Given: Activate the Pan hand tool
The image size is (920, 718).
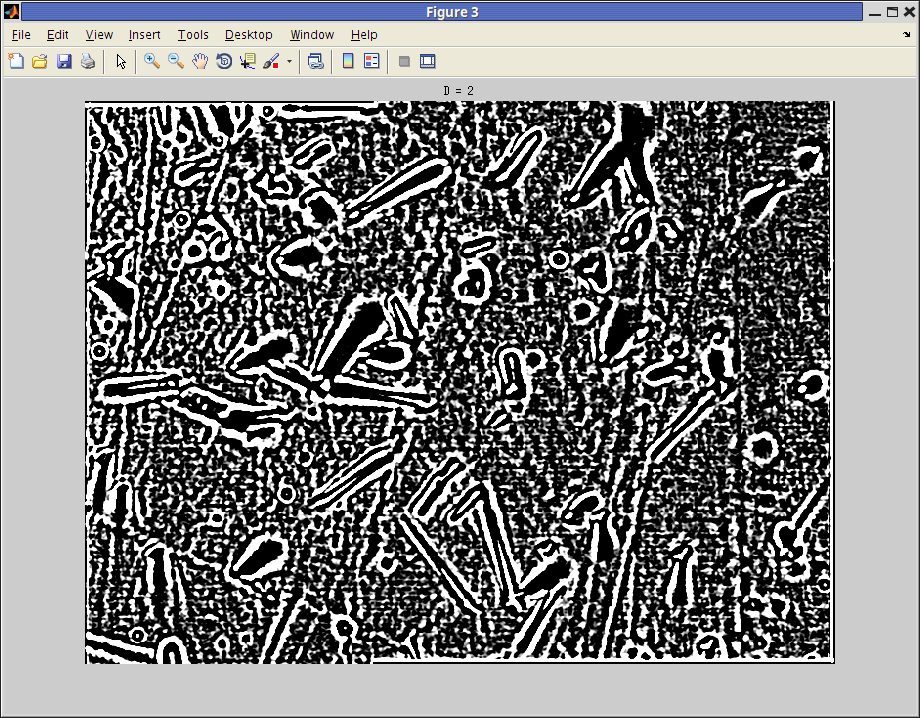Looking at the screenshot, I should 200,61.
